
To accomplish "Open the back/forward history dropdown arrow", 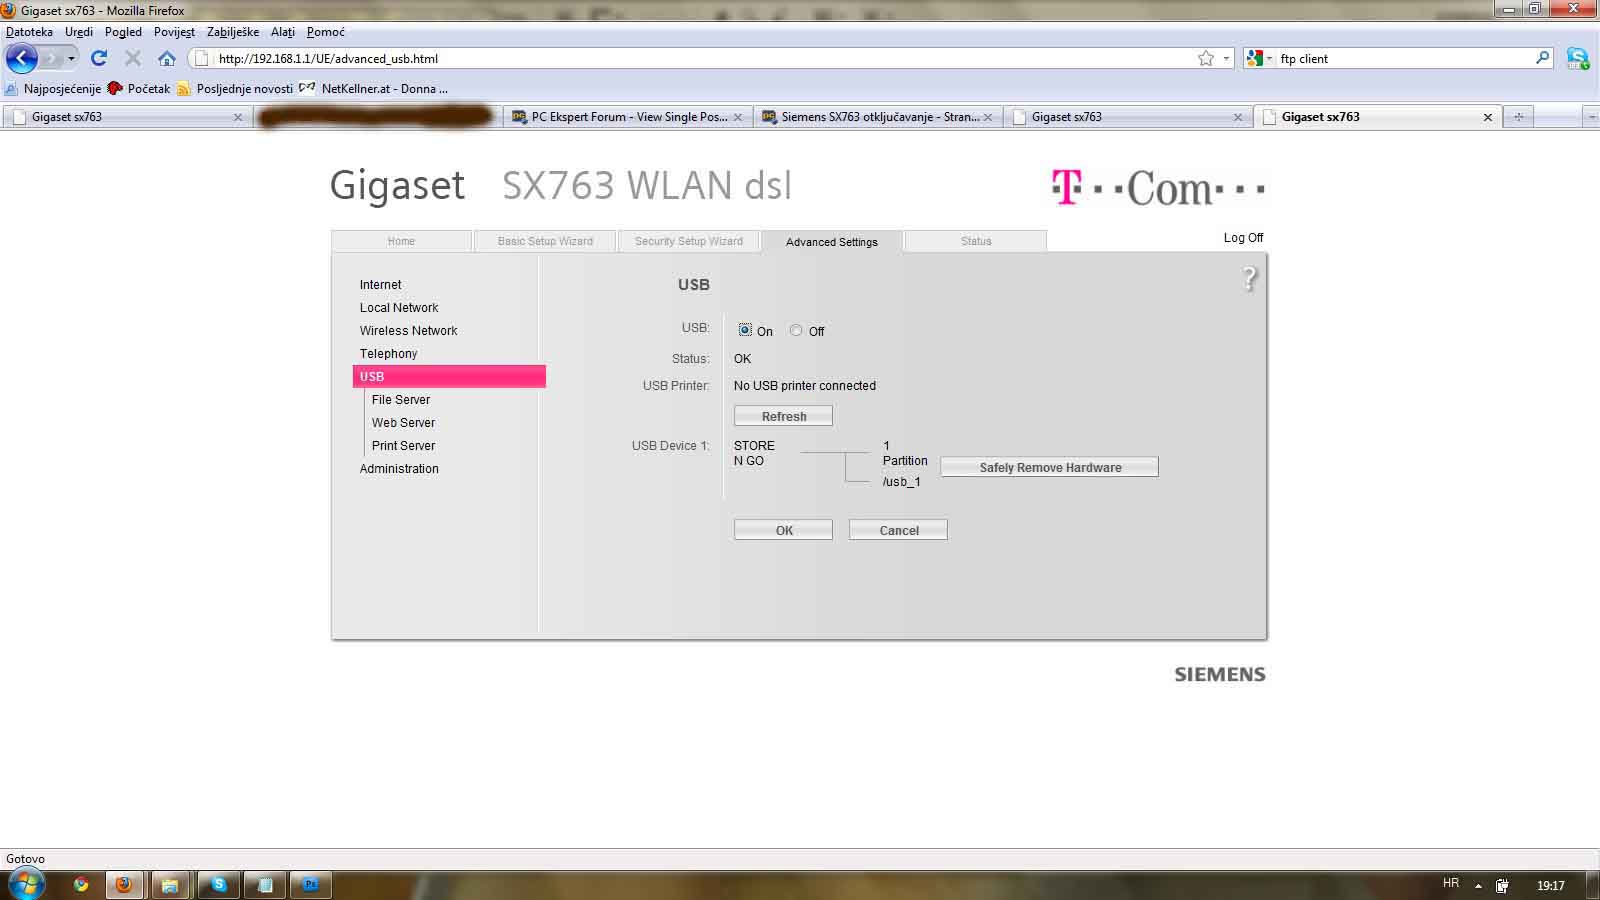I will (71, 58).
